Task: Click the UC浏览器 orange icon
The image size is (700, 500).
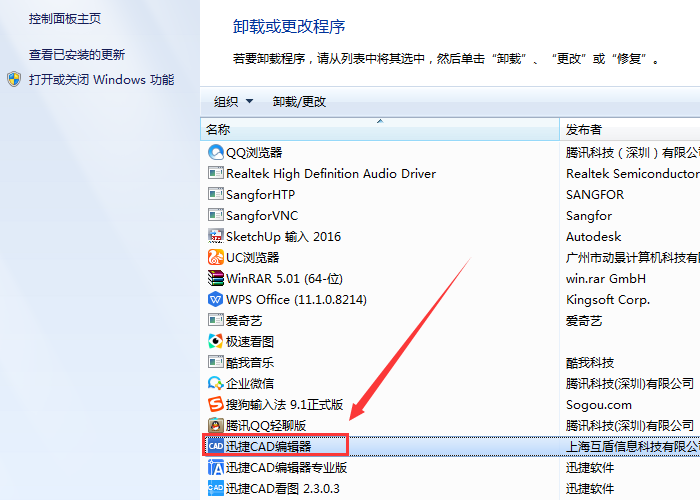Action: tap(216, 257)
